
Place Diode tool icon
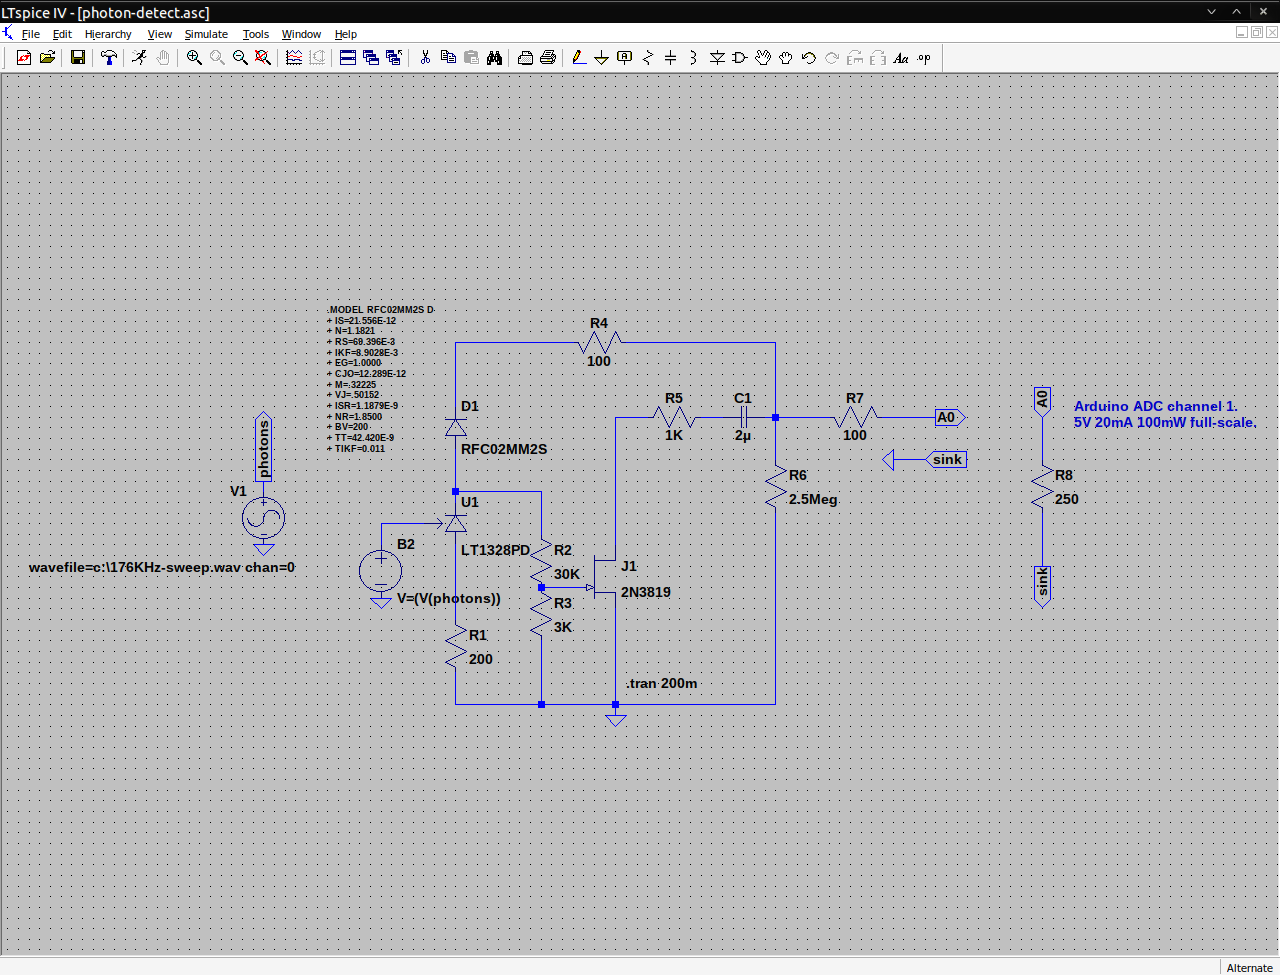(717, 58)
